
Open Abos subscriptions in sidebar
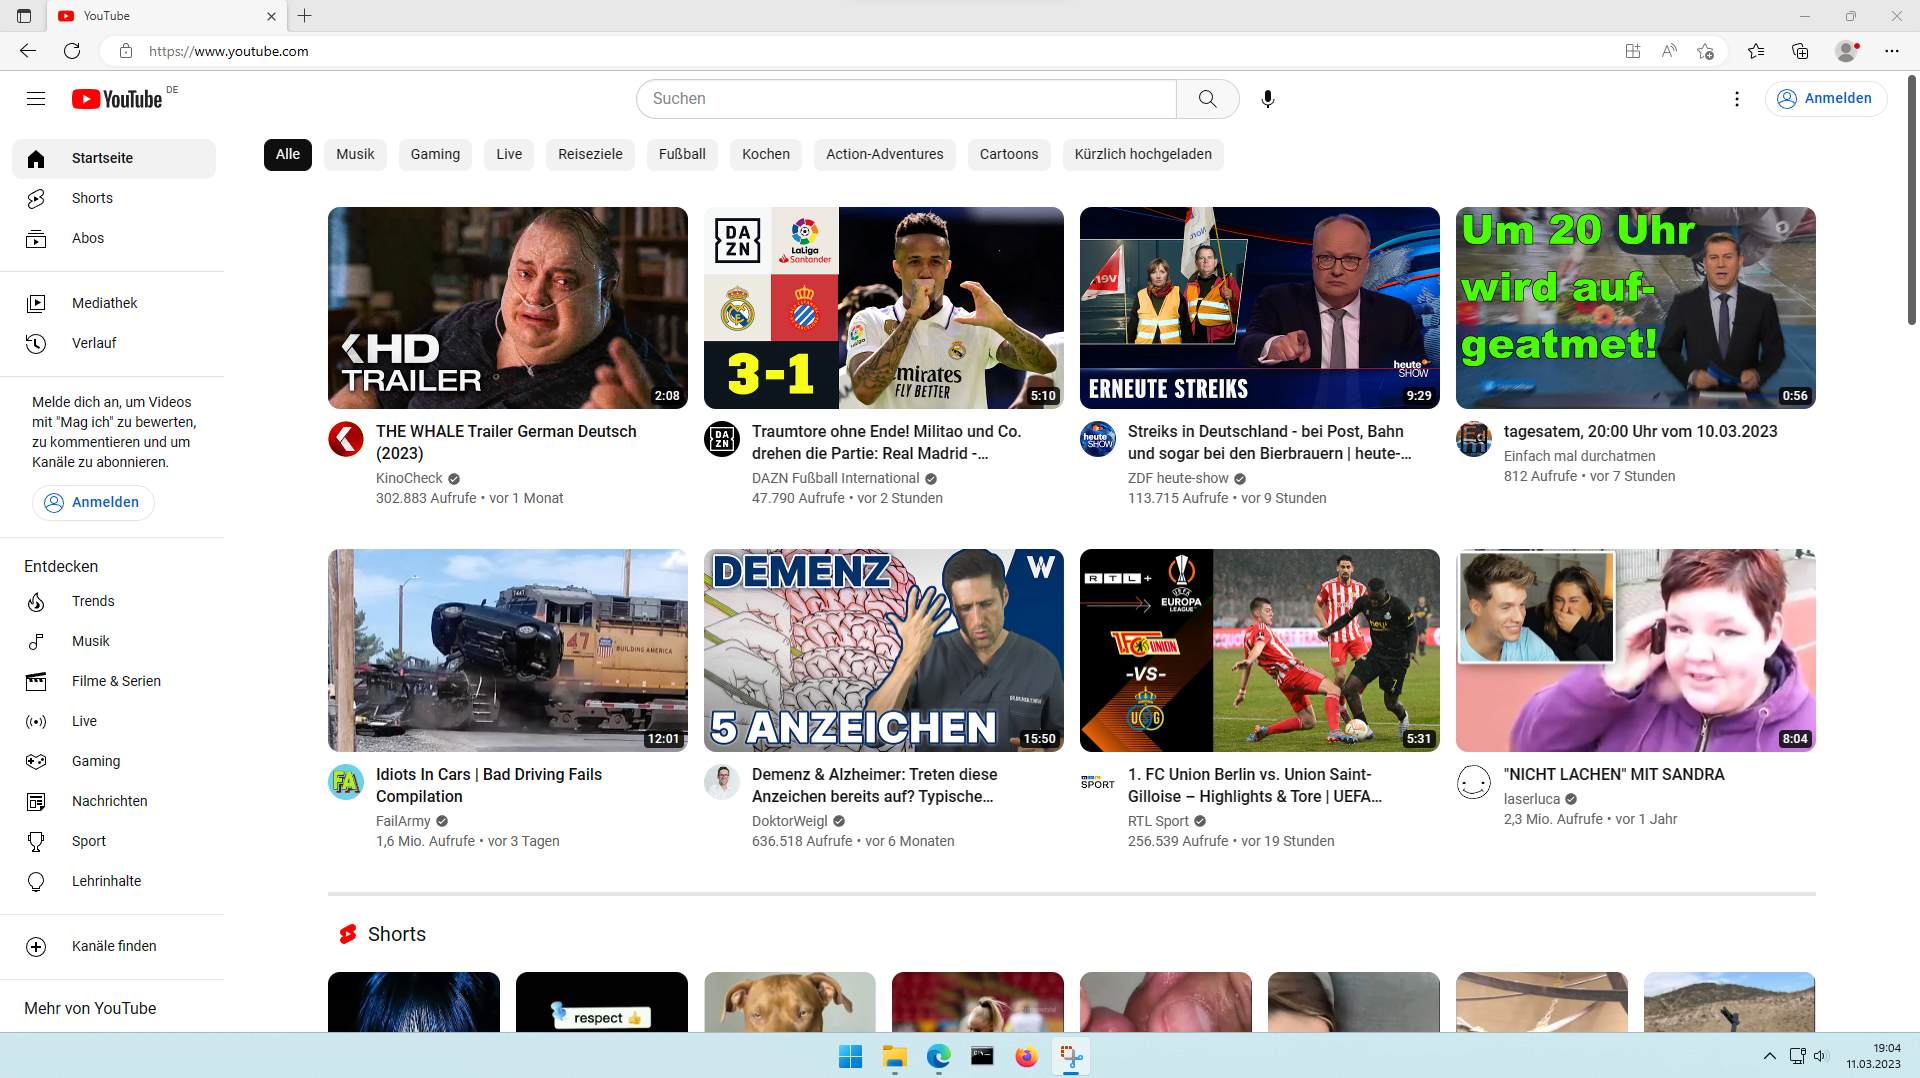pos(114,238)
